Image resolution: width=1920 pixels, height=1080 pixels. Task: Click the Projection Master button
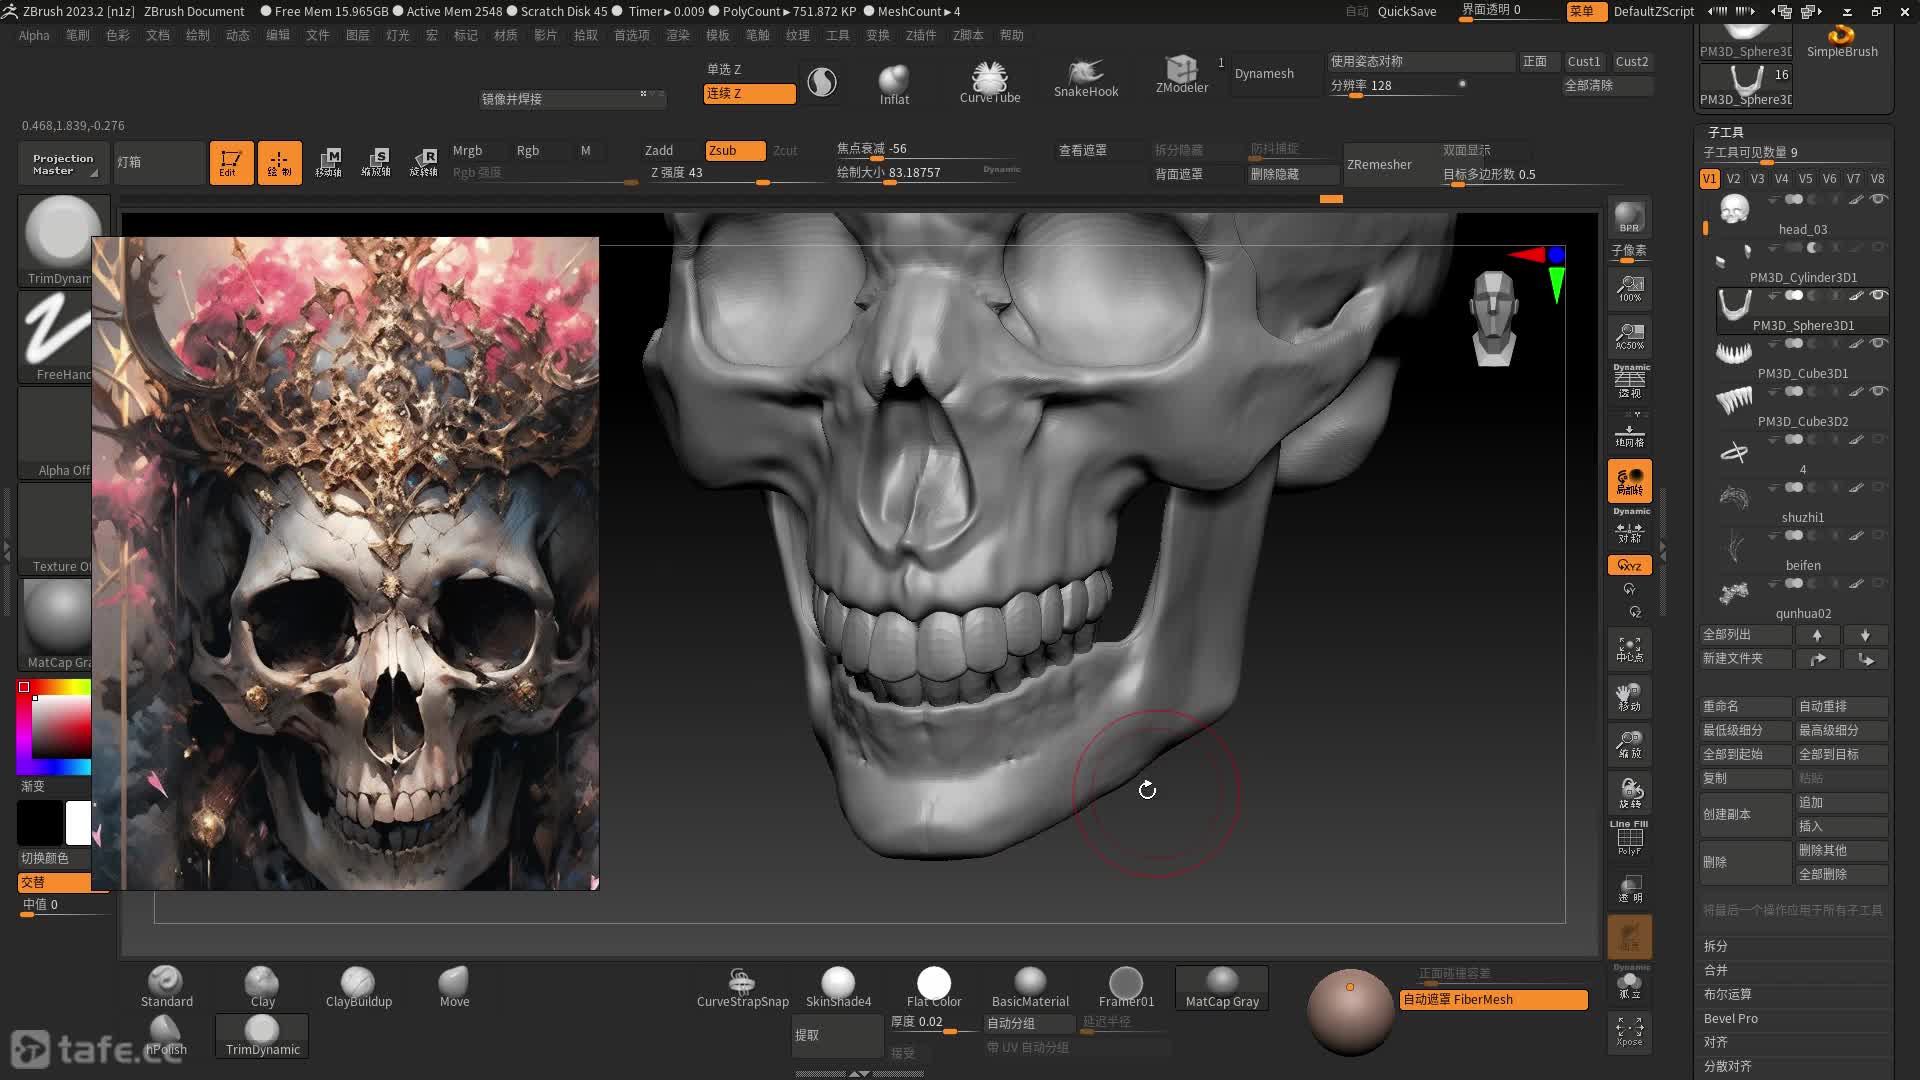pos(62,163)
